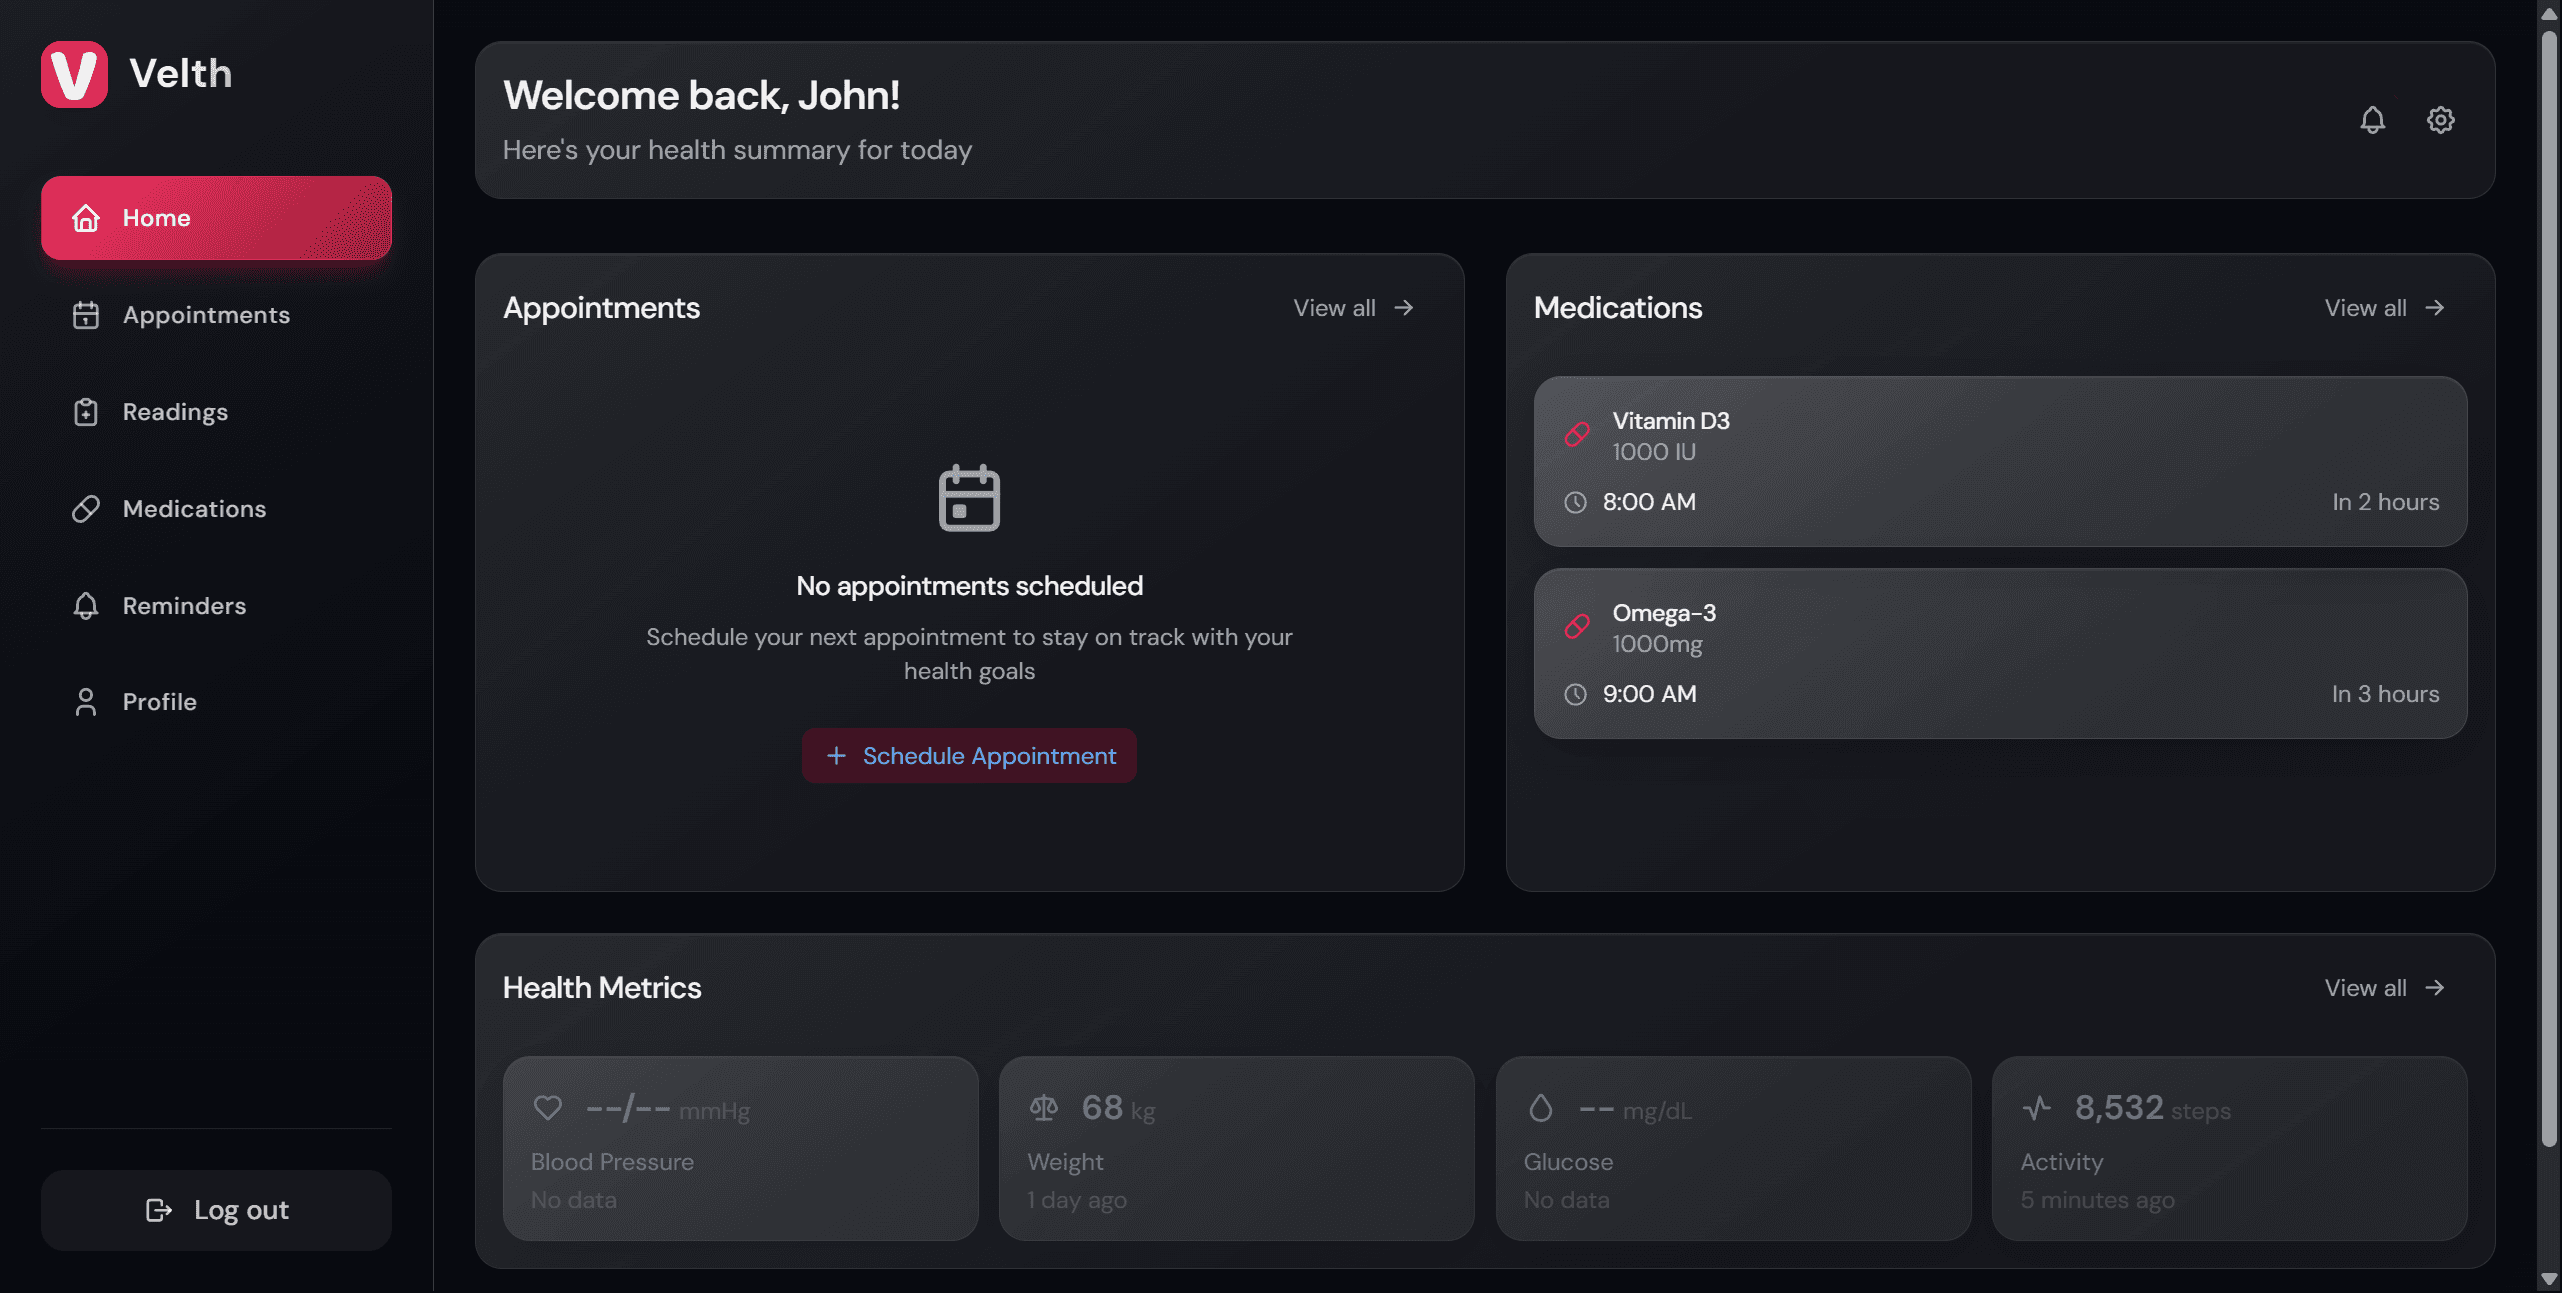Click the Velth logo icon
Viewport: 2562px width, 1293px height.
[74, 74]
